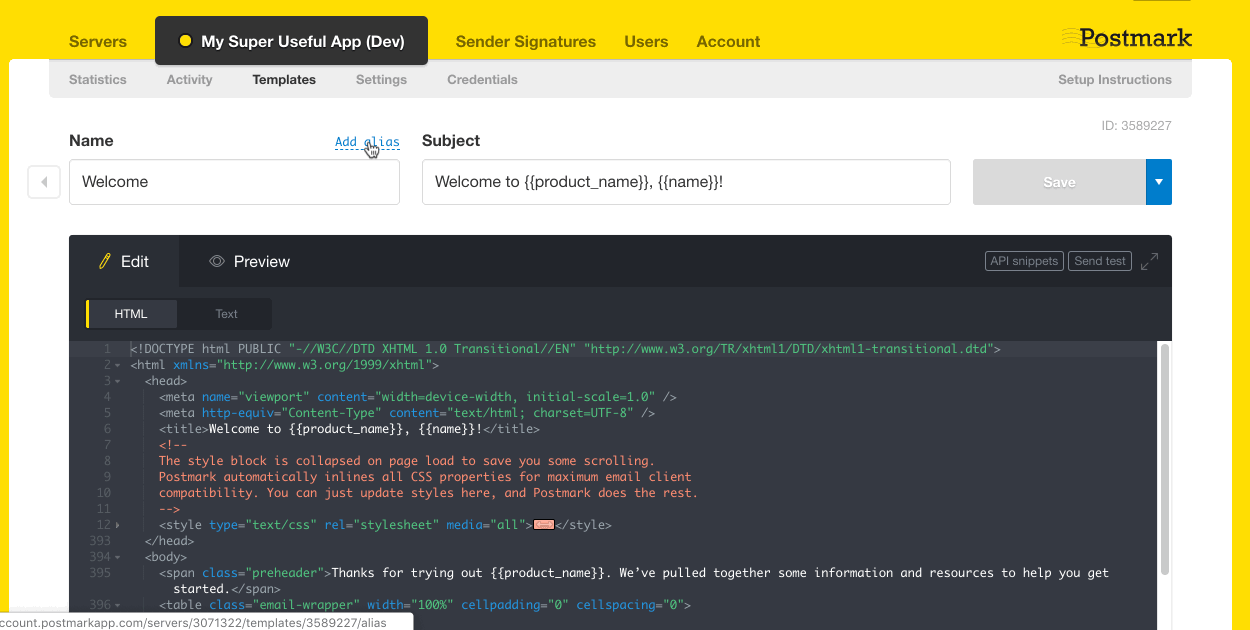Screen dimensions: 1250x630
Task: Click the title tag text on line 6
Action: point(349,429)
